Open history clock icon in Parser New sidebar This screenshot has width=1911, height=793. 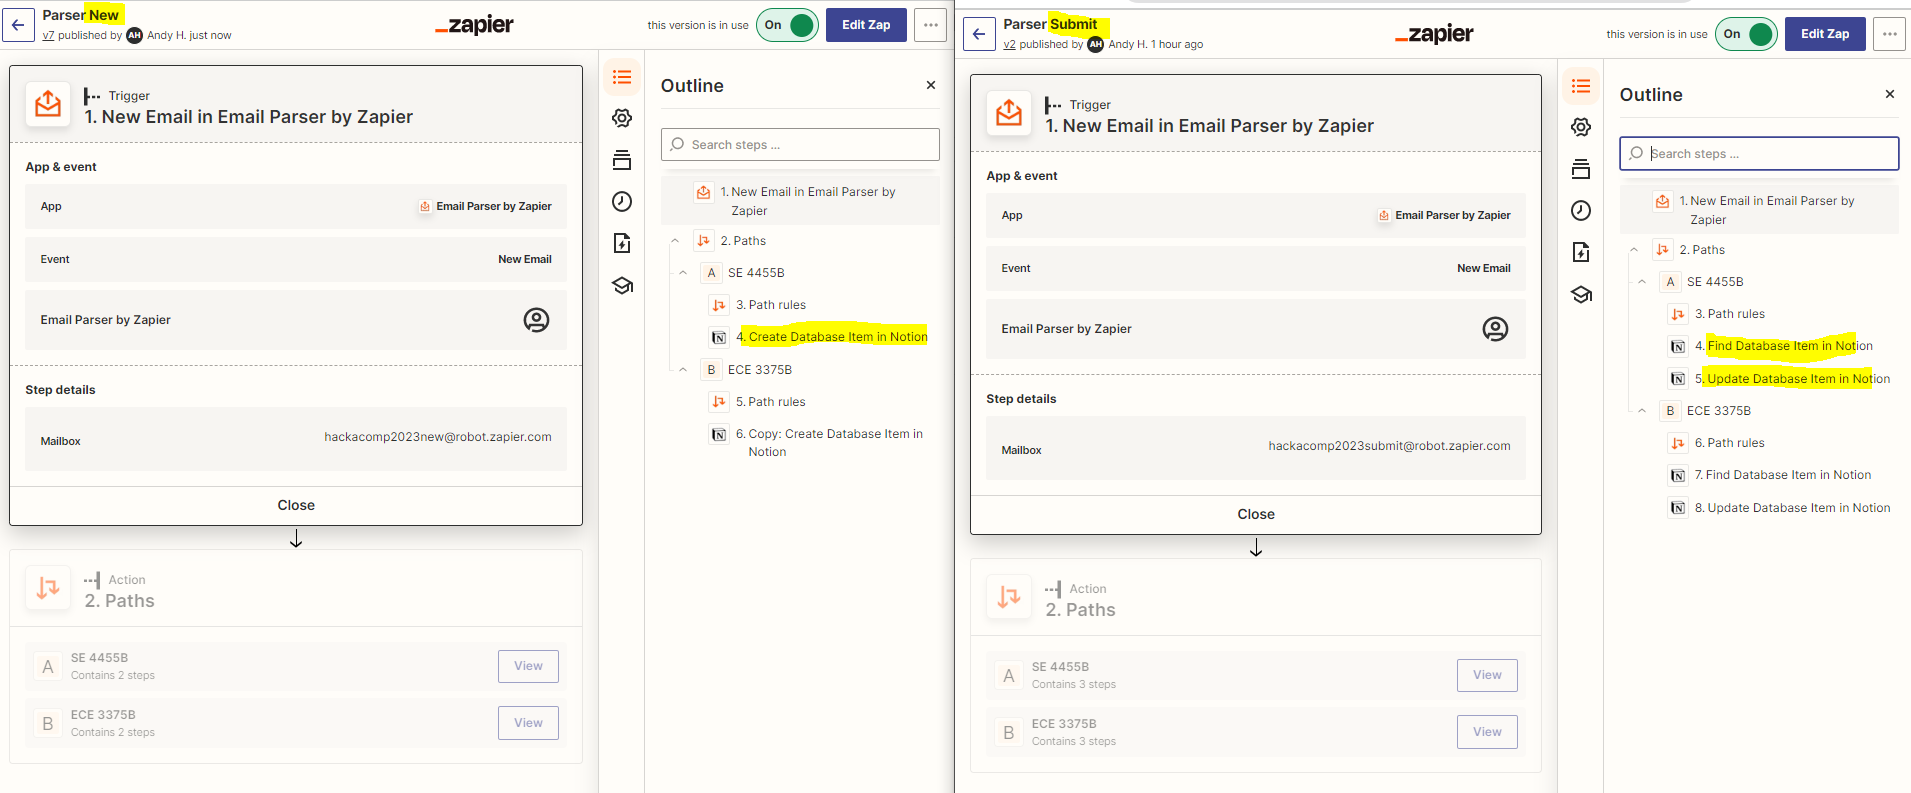point(622,202)
